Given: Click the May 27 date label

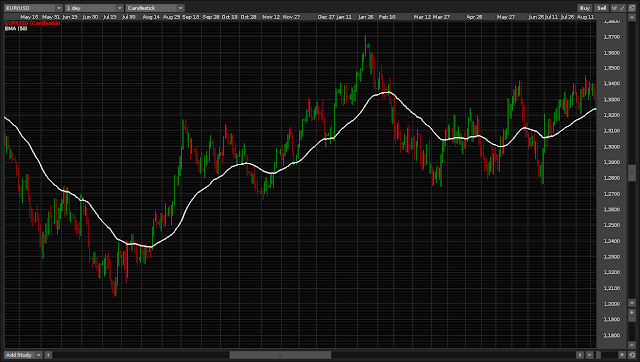Looking at the screenshot, I should click(x=506, y=17).
